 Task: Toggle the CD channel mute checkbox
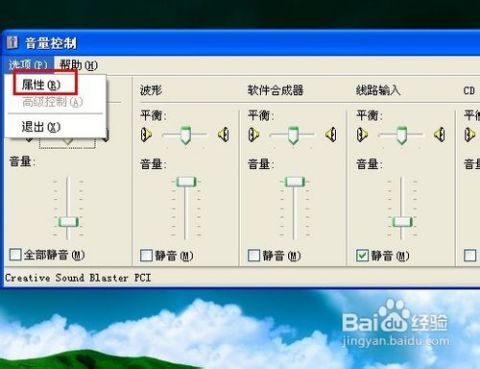coord(470,256)
